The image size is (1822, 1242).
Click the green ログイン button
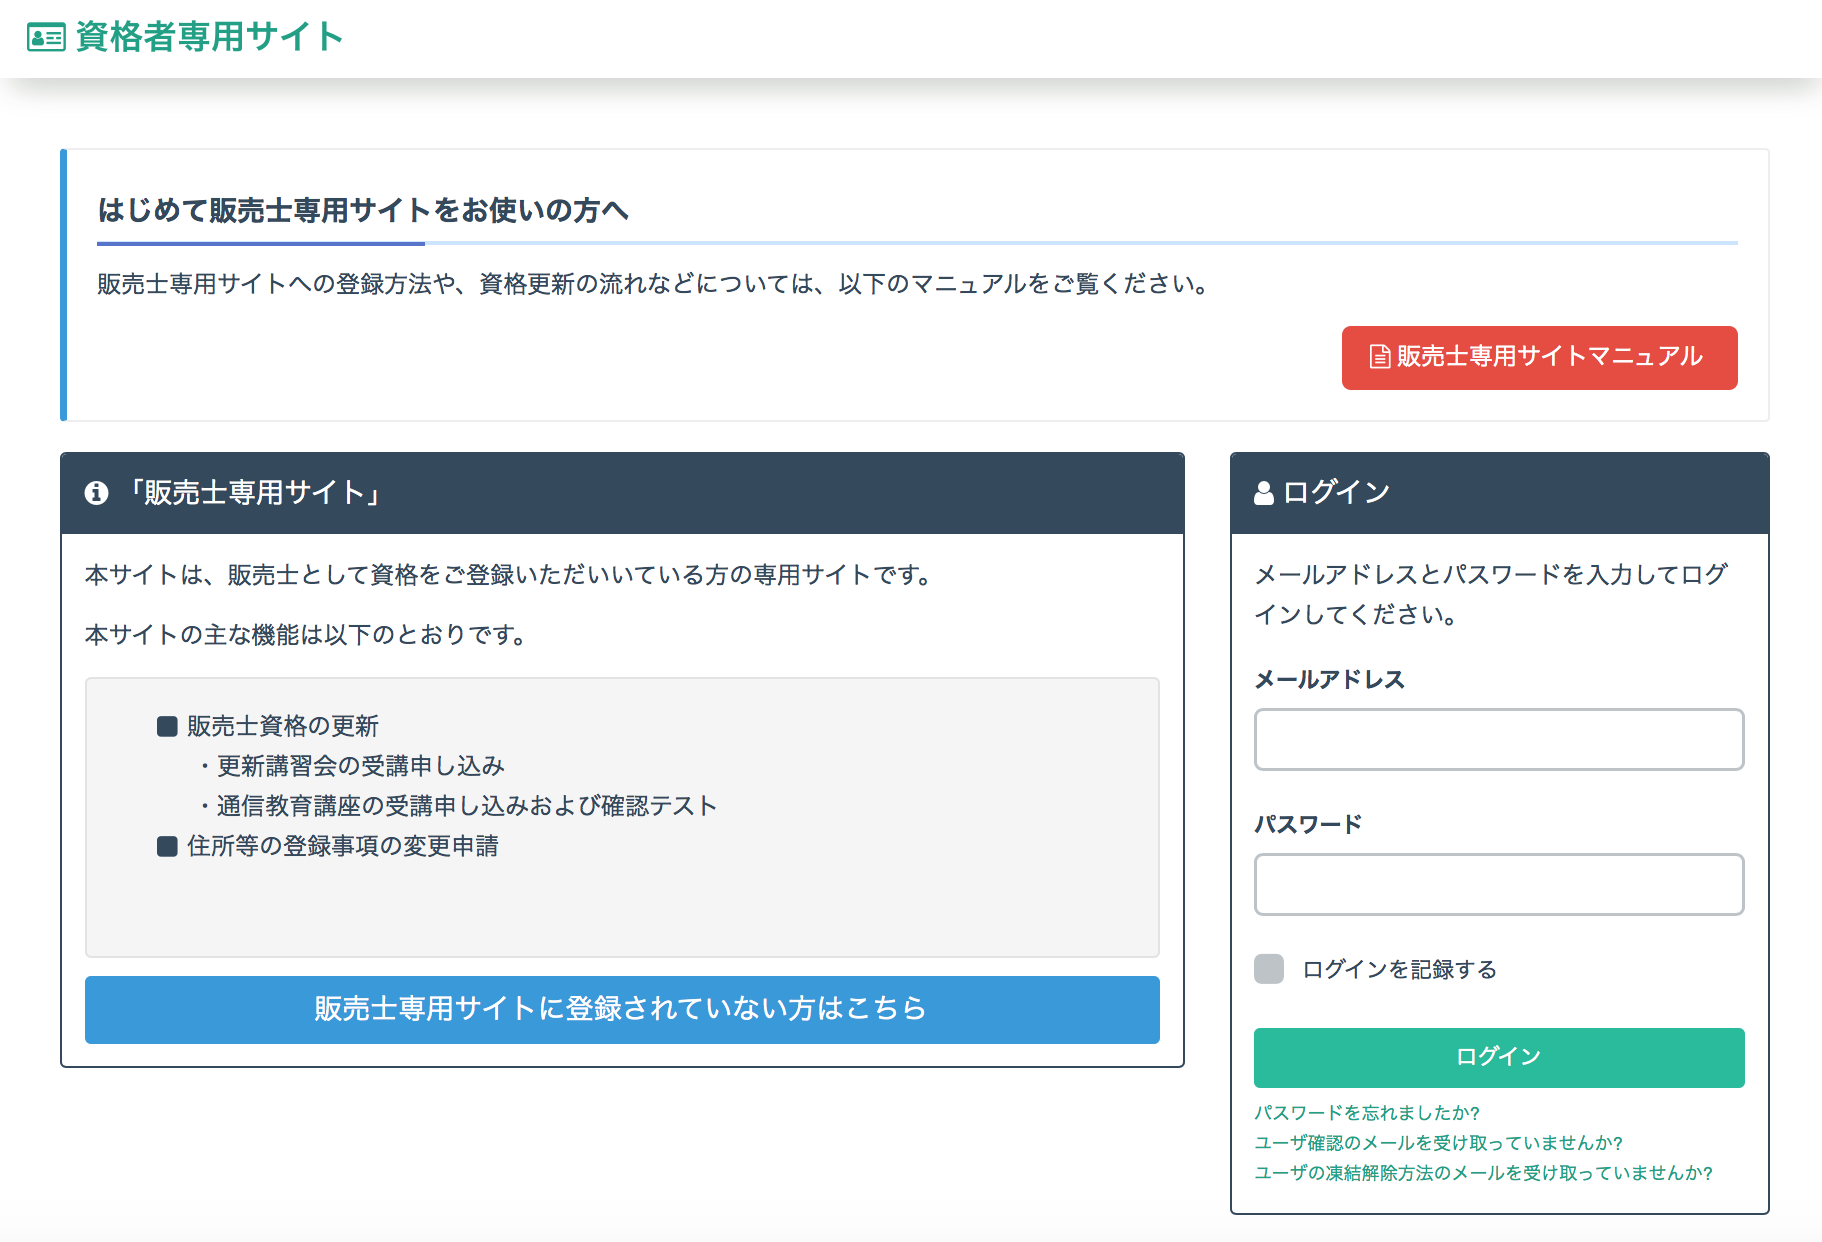coord(1499,1057)
